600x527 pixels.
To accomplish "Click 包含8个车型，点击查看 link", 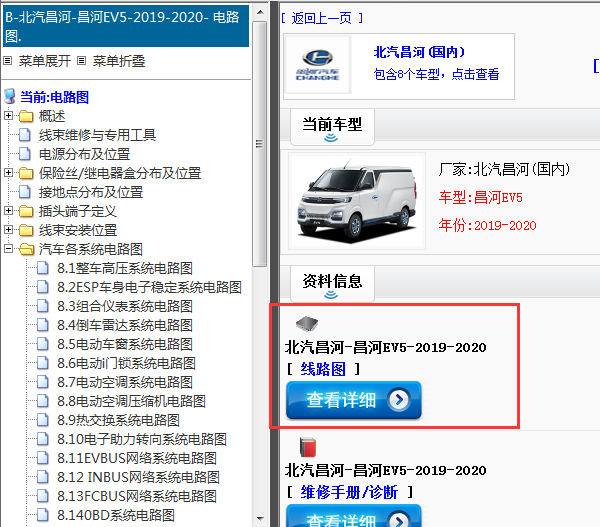I will [436, 74].
